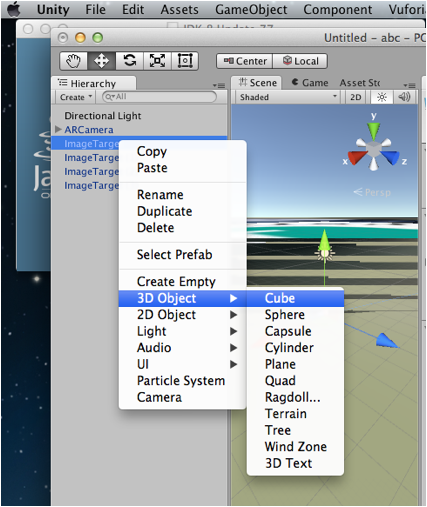Toggle Local handle rotation button

click(300, 61)
